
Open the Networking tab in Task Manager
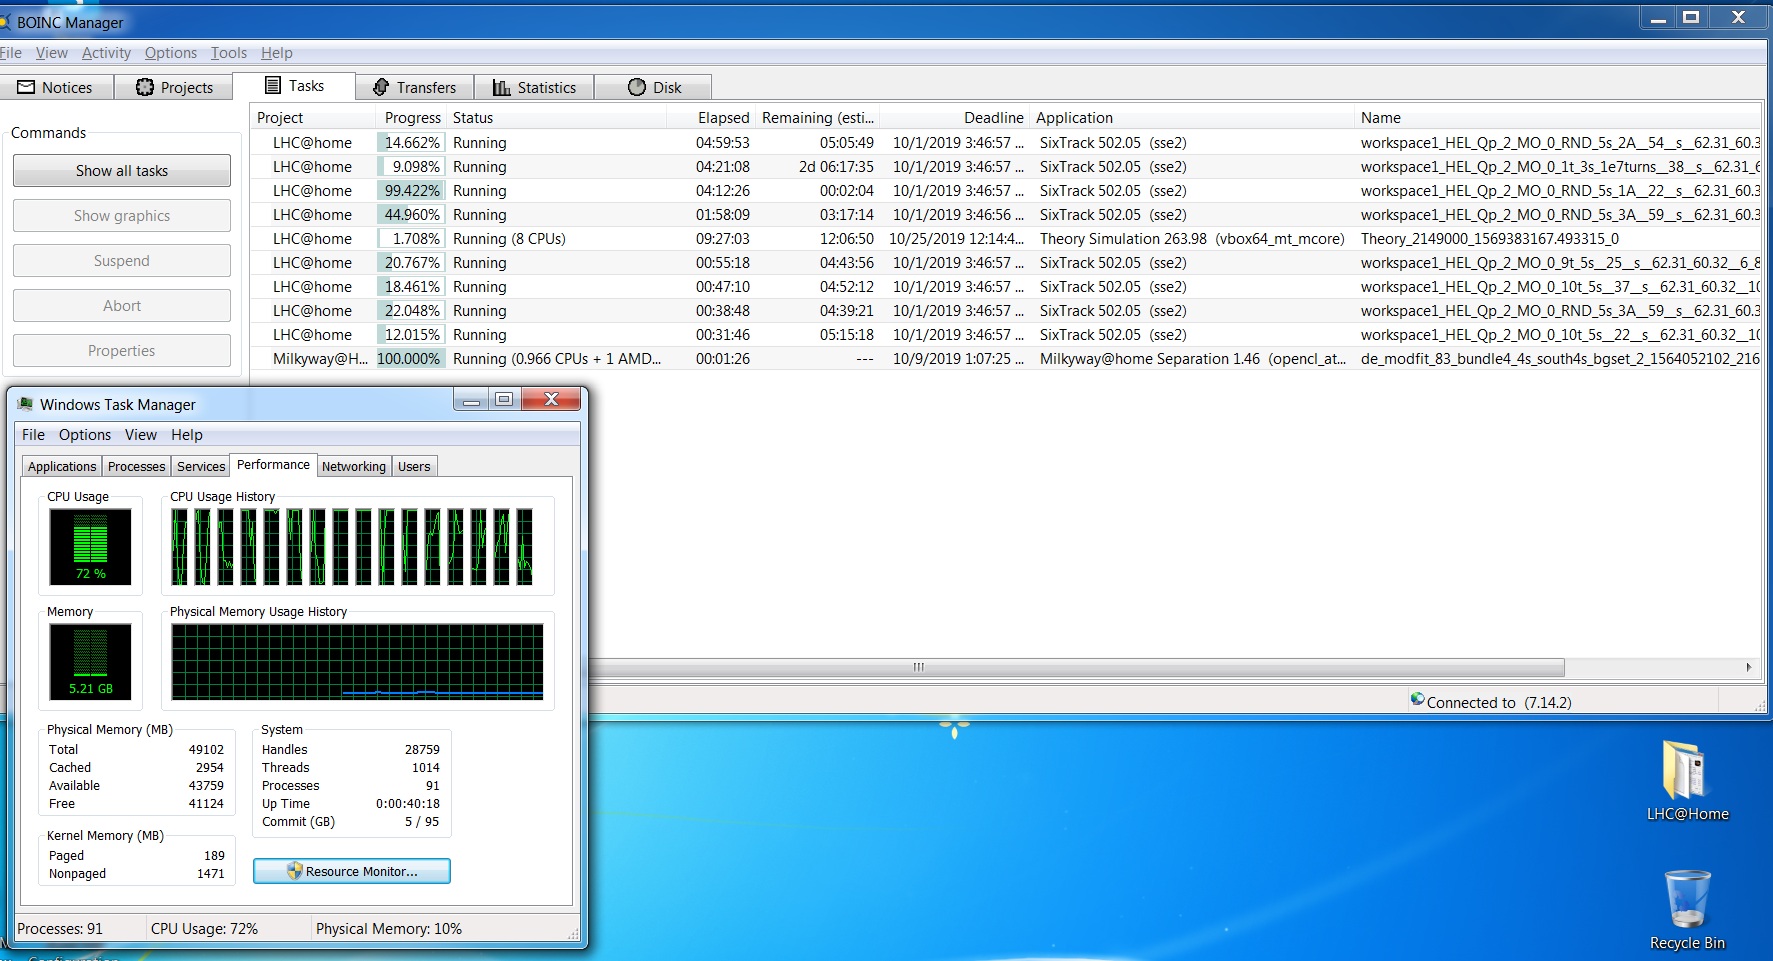(x=354, y=466)
